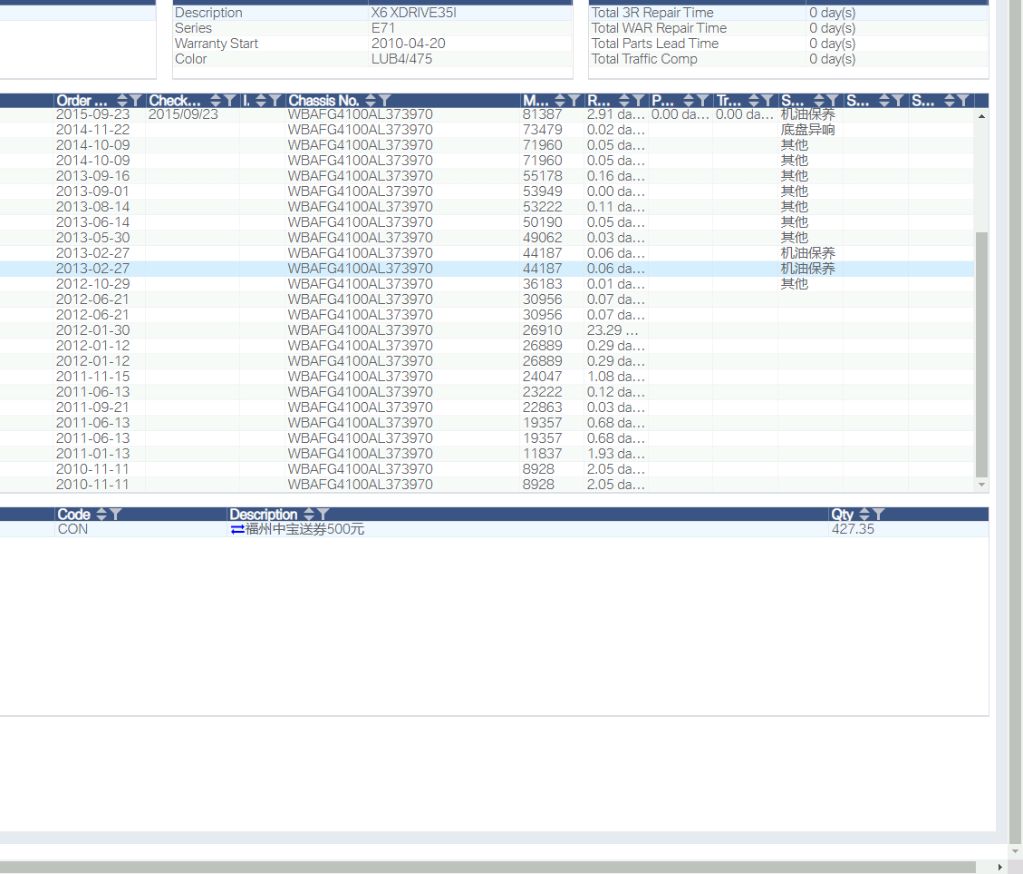Click the orders table scroll-up arrow
1023x874 pixels.
pyautogui.click(x=982, y=116)
